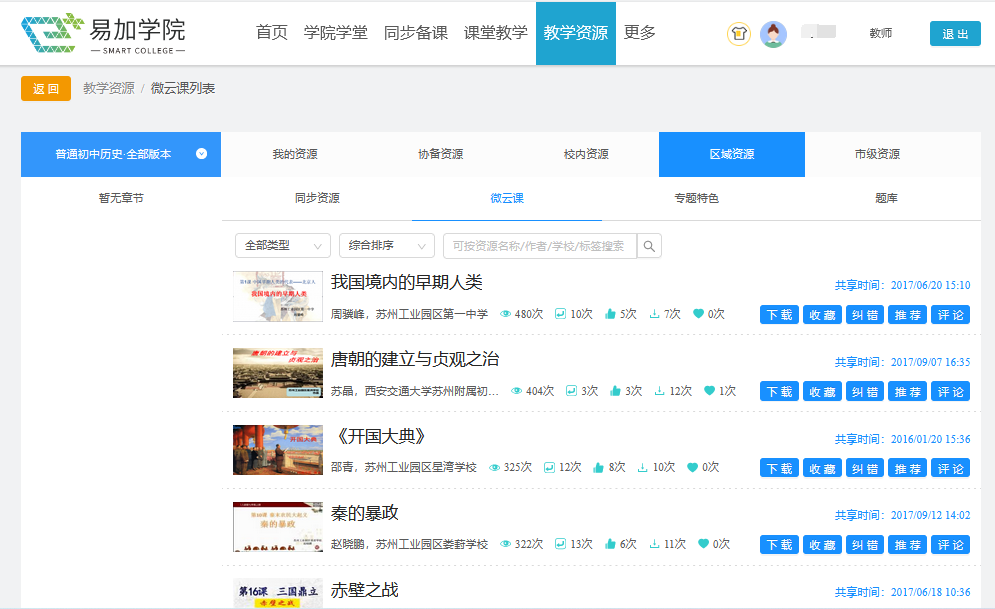Click the 暂无章节 chapter text
This screenshot has height=609, width=995.
(x=121, y=199)
